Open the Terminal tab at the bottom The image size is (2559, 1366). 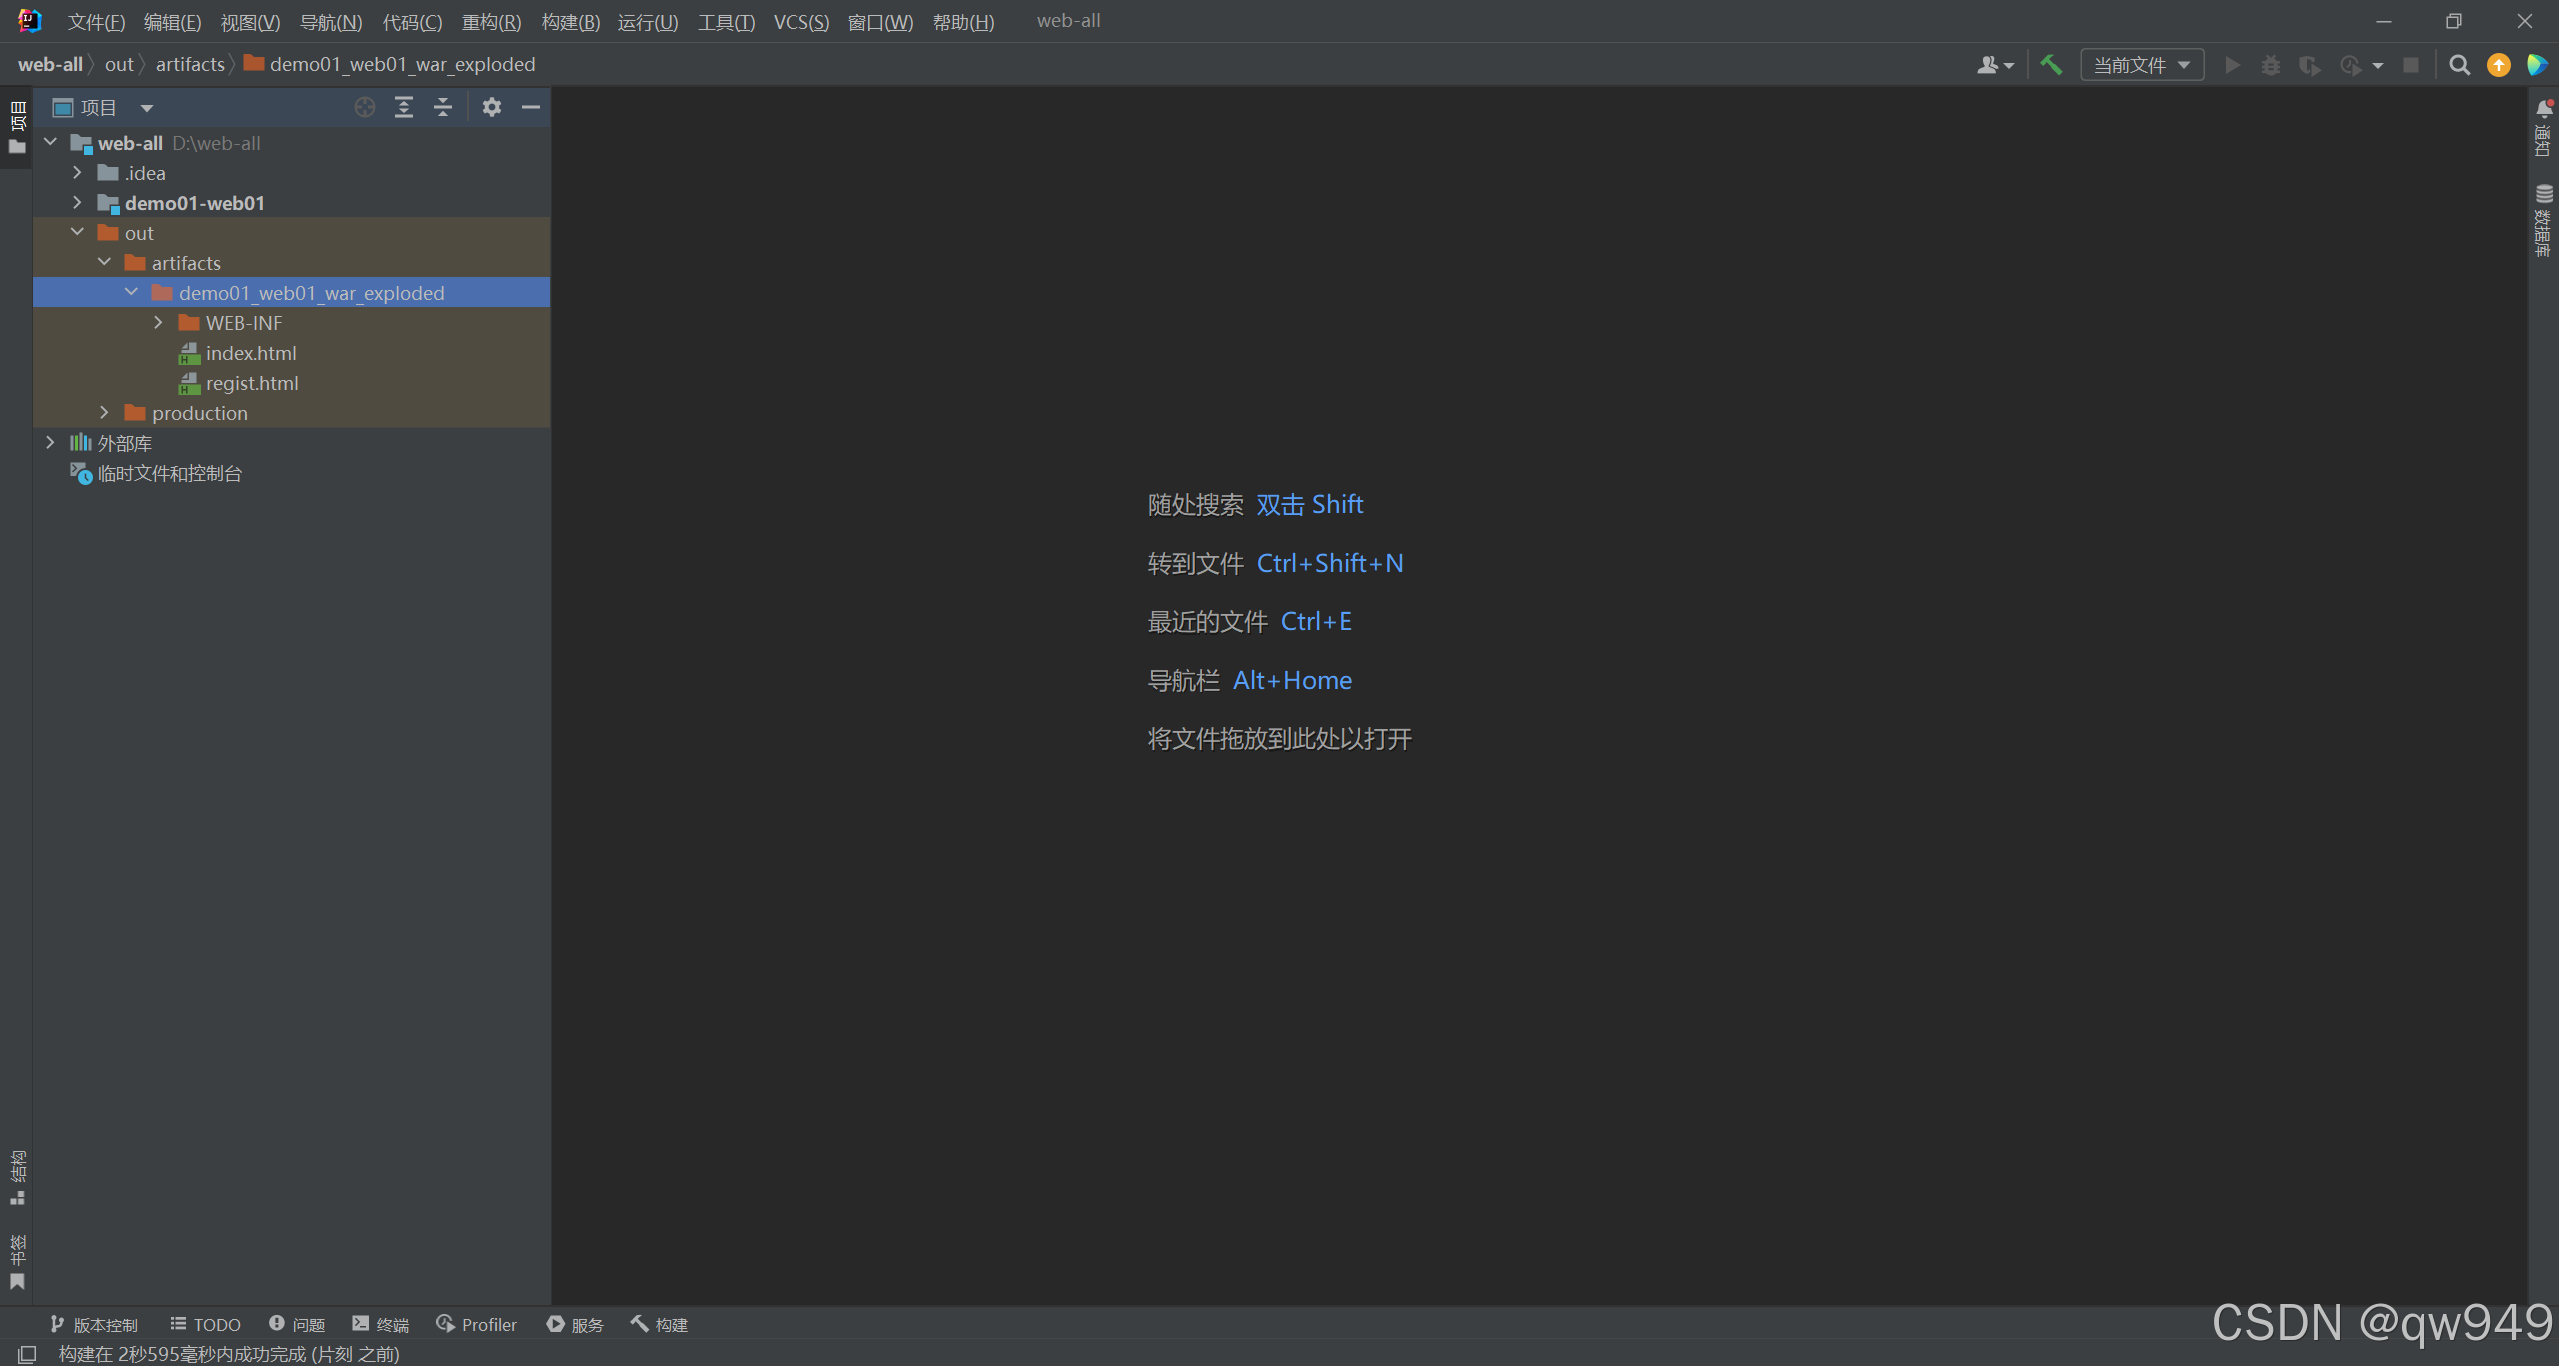(x=381, y=1324)
